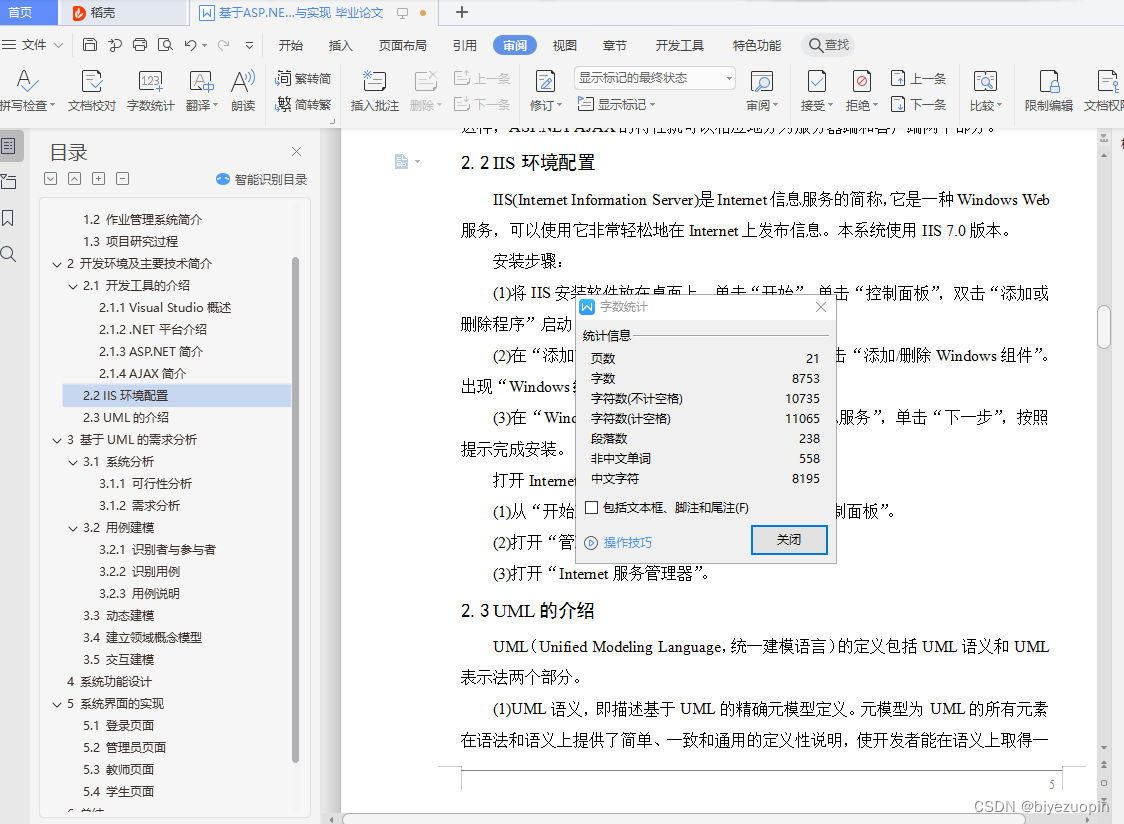Go to previous revision 上一条 near 接受

pyautogui.click(x=918, y=78)
